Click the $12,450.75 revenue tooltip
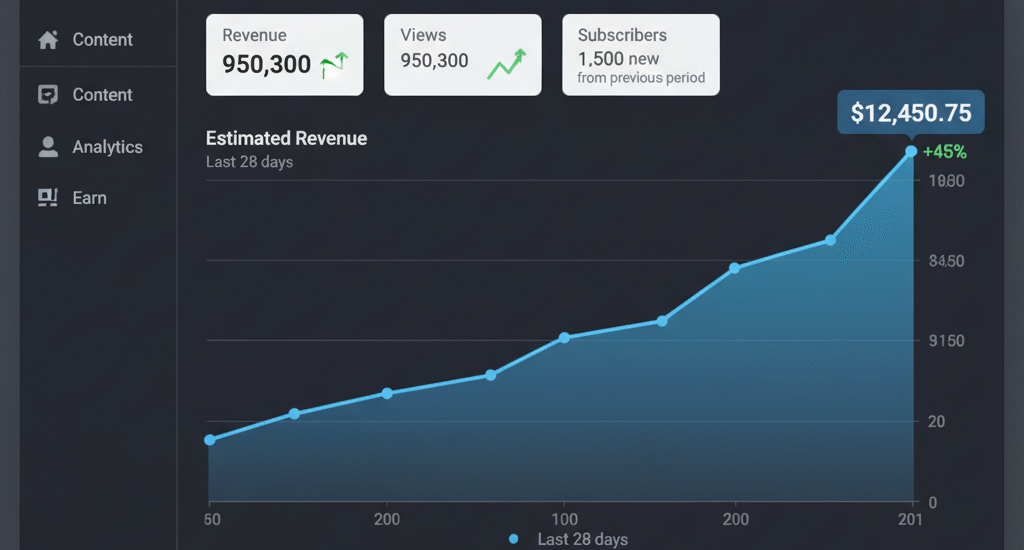 click(910, 113)
